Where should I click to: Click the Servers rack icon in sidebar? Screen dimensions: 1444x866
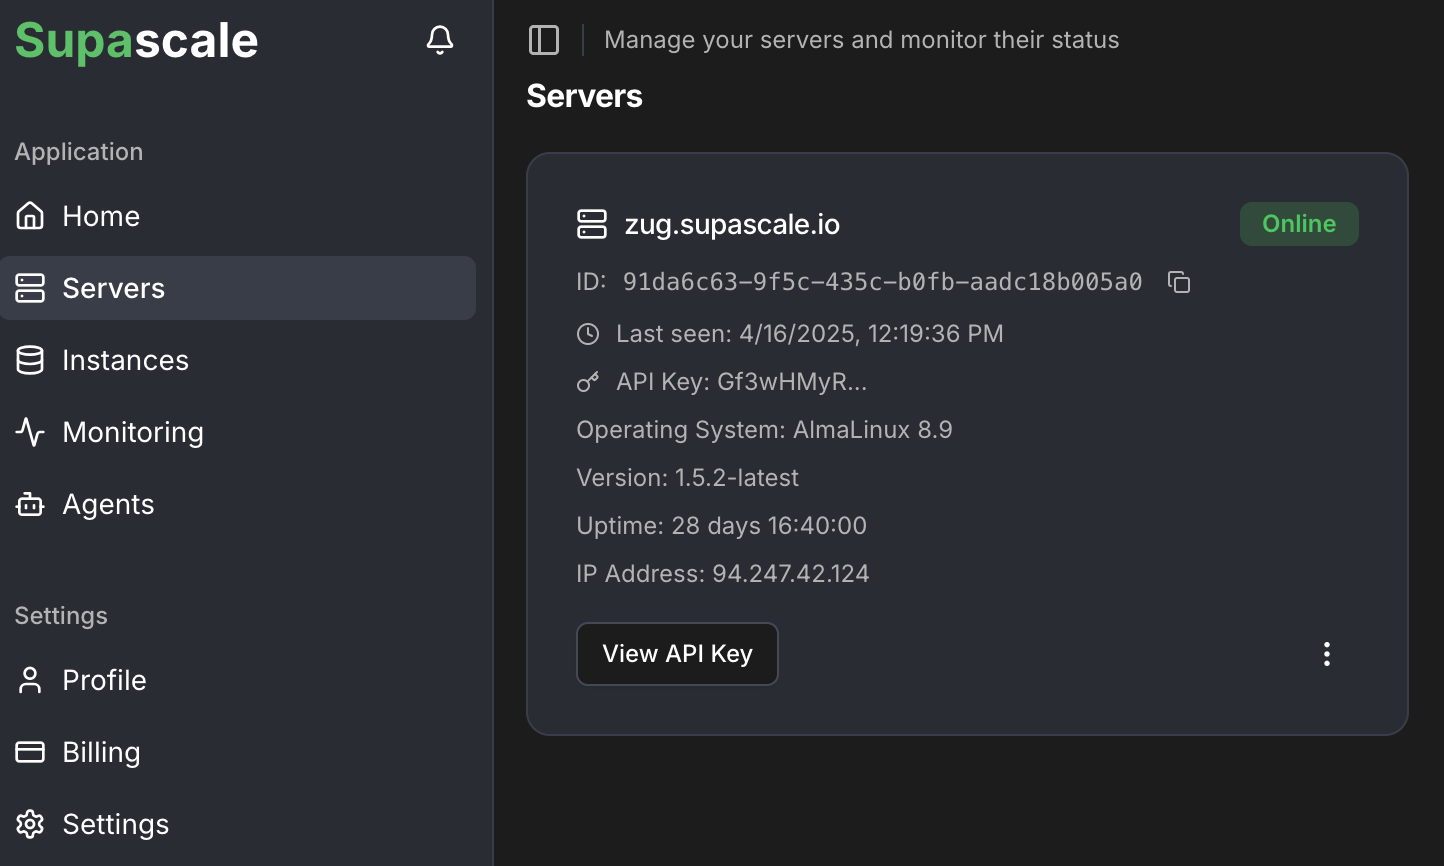30,288
